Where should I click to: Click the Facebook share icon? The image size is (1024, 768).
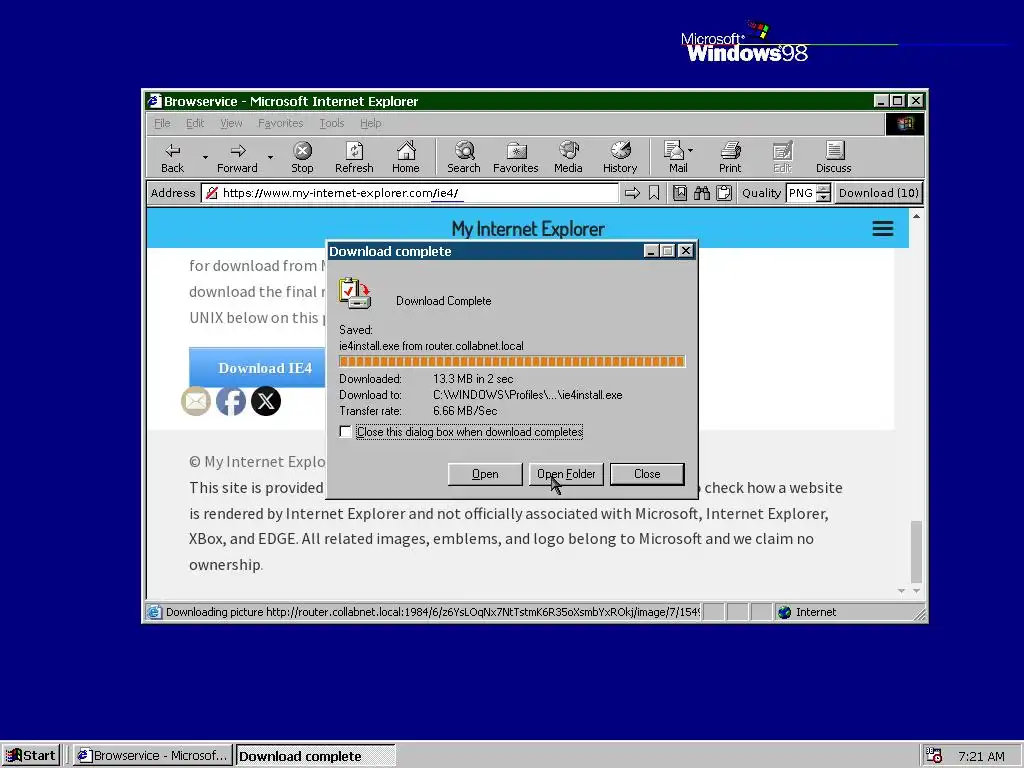coord(231,401)
